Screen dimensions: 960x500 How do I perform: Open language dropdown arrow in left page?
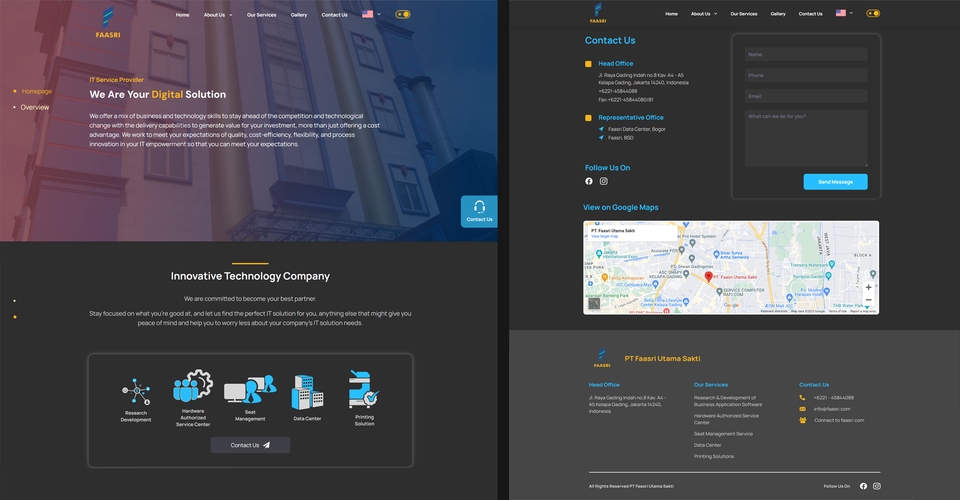tap(378, 14)
